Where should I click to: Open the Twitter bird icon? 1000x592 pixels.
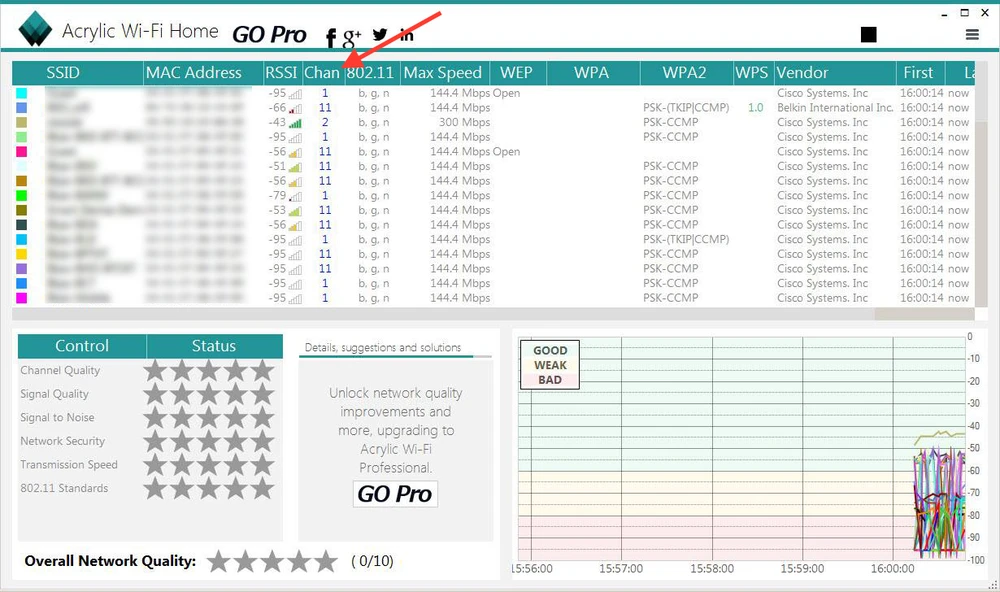click(x=380, y=35)
